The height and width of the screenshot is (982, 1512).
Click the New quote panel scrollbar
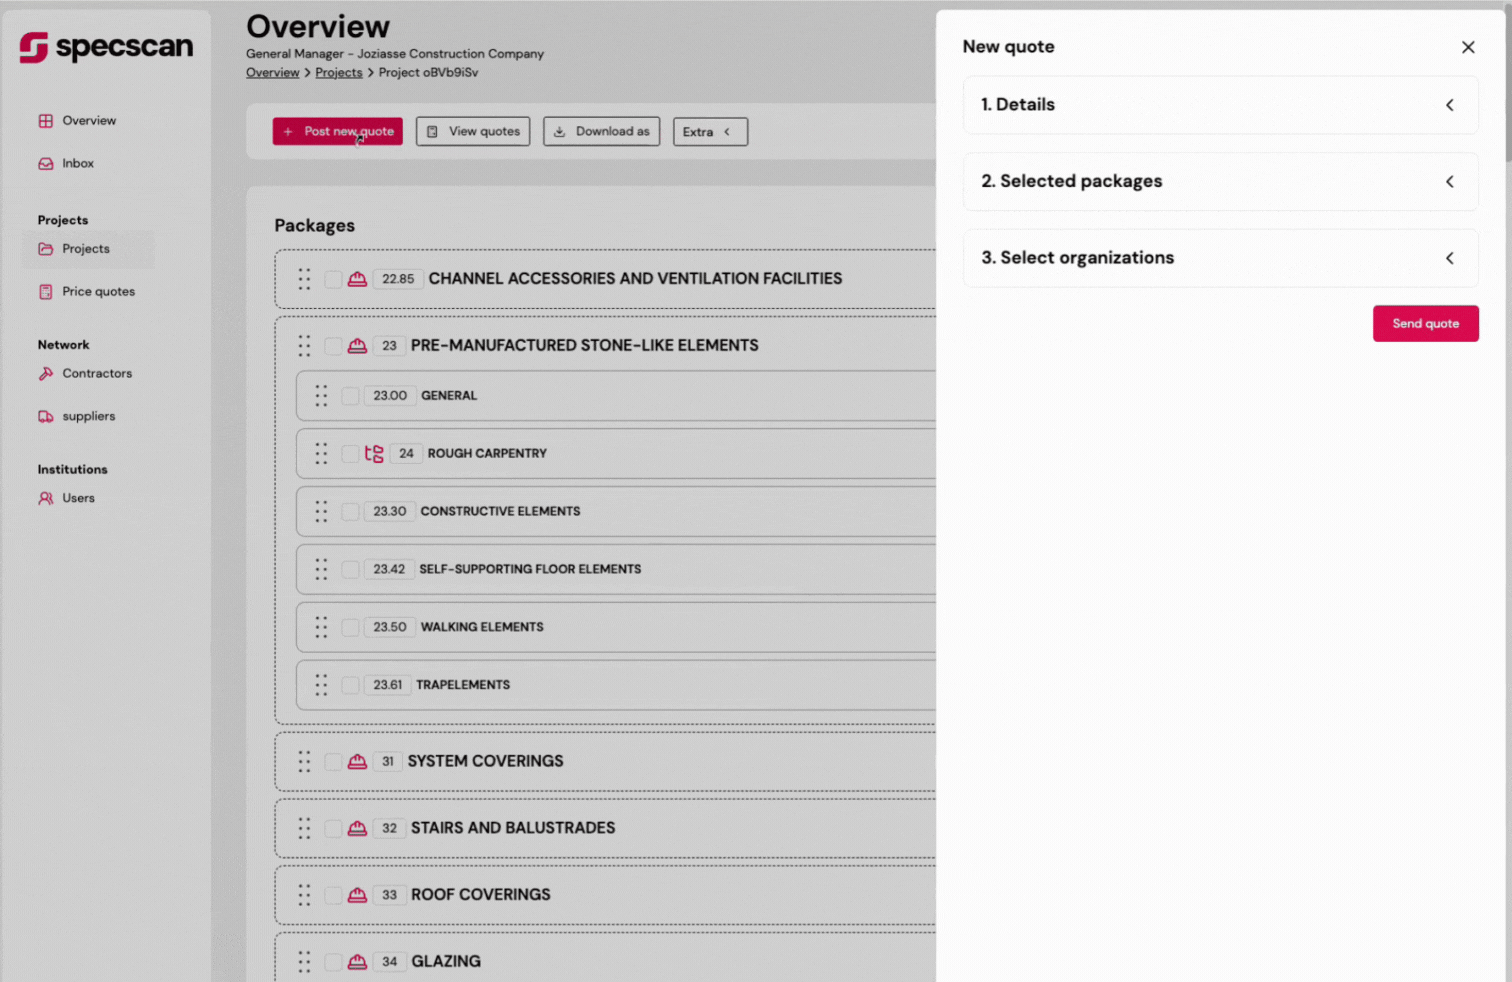(1507, 85)
